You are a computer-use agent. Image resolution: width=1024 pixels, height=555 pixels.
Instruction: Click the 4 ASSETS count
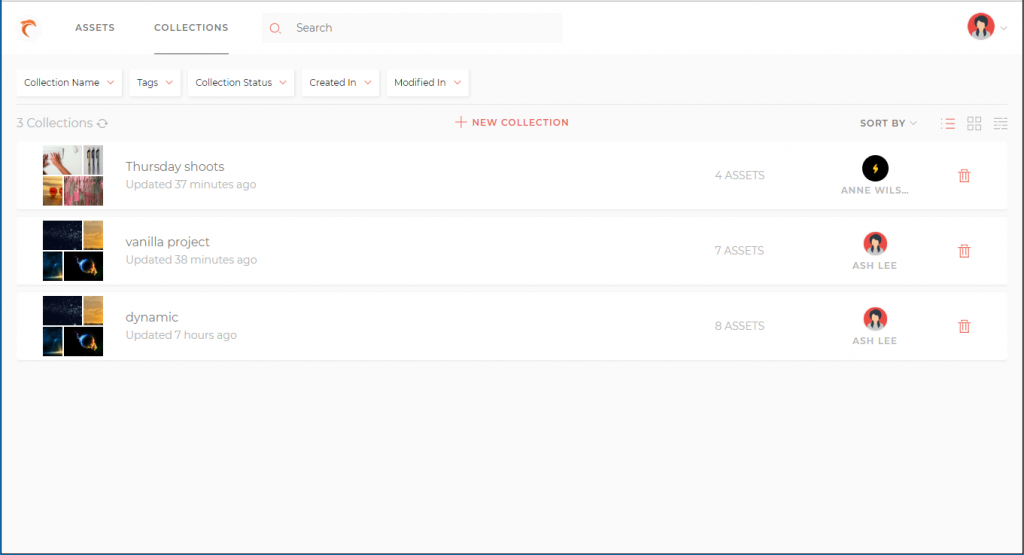739,175
